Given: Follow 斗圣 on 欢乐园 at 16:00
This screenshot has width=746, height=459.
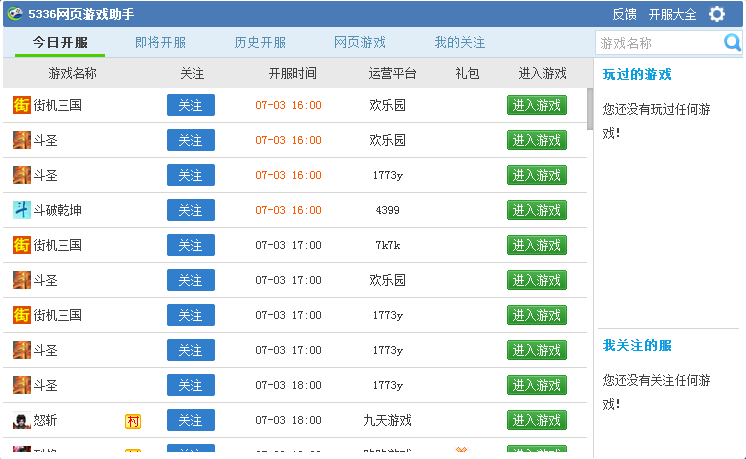Looking at the screenshot, I should 191,140.
